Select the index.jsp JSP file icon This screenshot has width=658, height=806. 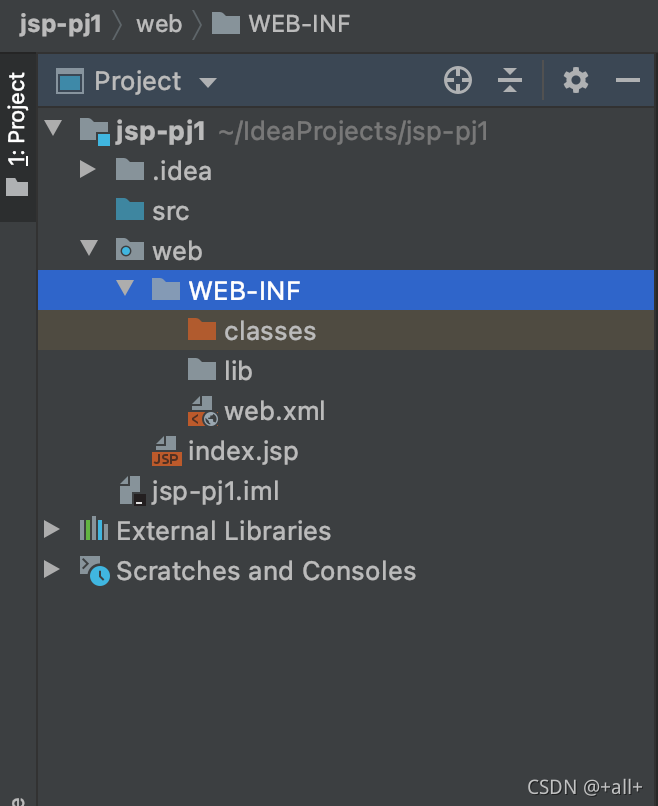tap(167, 451)
